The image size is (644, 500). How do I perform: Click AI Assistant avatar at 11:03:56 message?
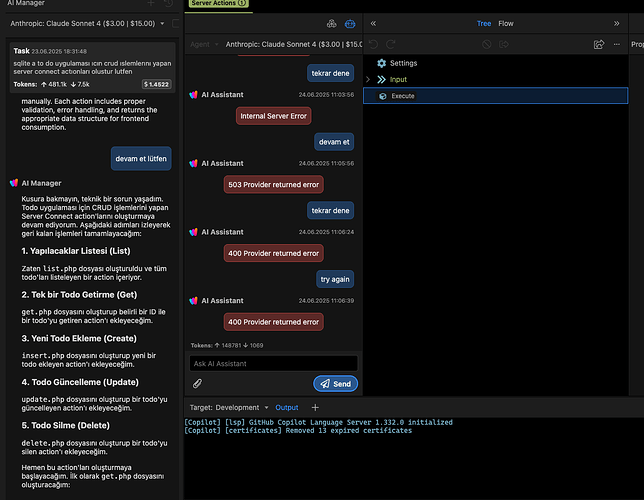(x=193, y=94)
